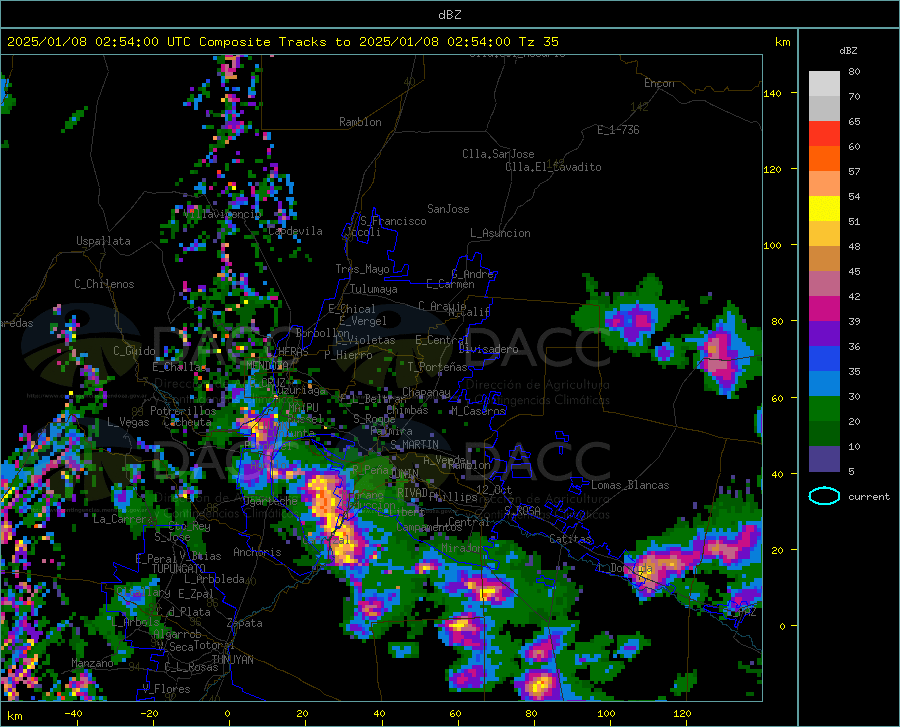Click the 'Borbollon' map label
The width and height of the screenshot is (900, 727).
323,333
